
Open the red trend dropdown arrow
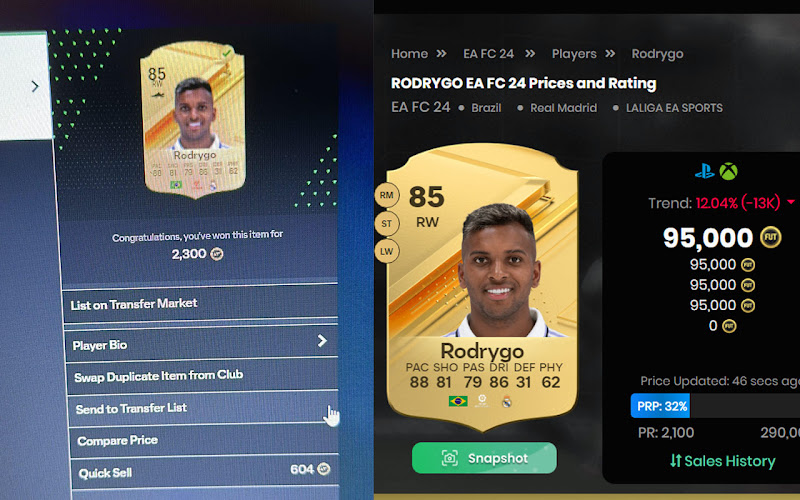(791, 202)
